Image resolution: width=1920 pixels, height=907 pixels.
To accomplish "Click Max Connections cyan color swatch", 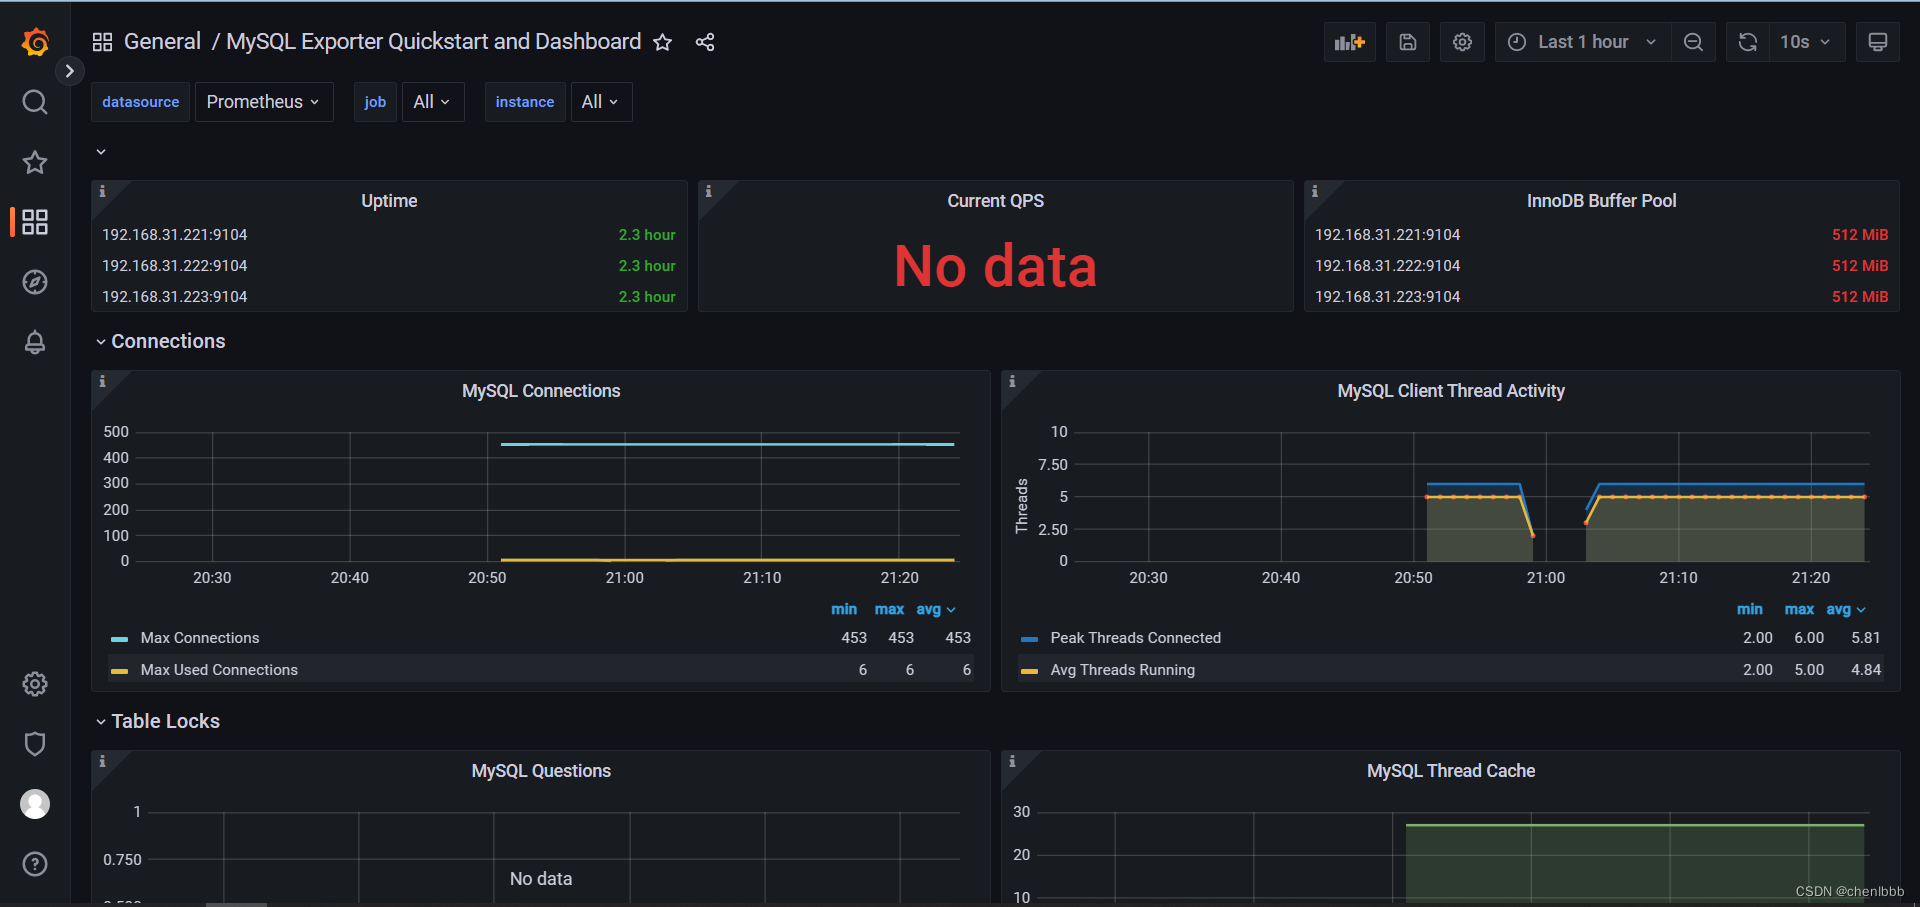I will (120, 639).
